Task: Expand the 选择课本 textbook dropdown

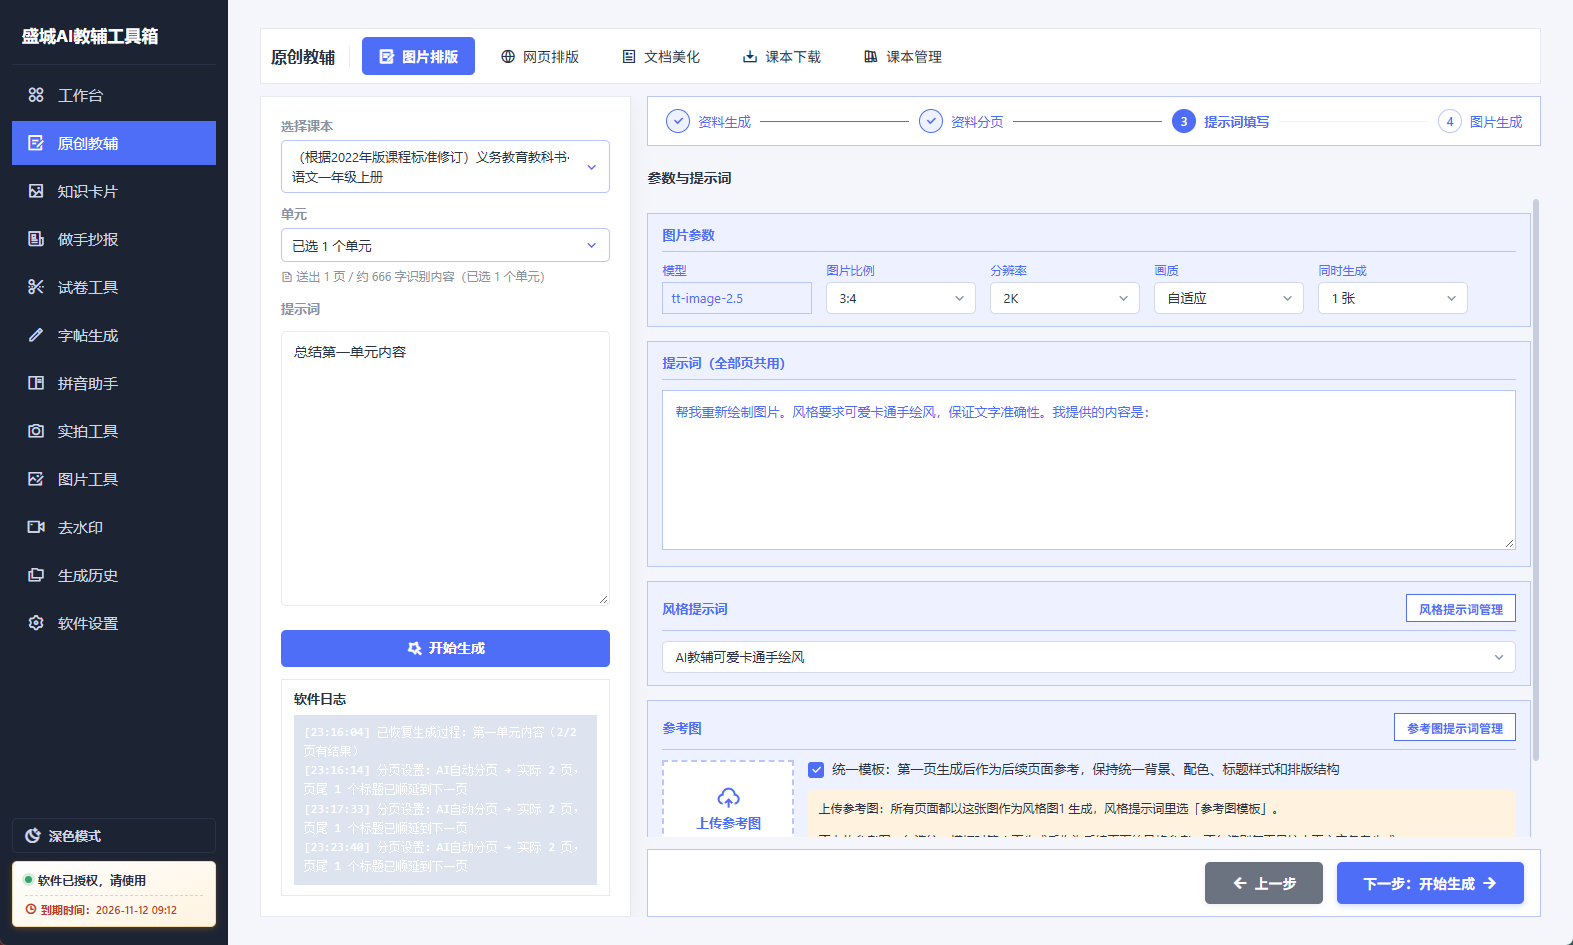Action: [x=445, y=167]
